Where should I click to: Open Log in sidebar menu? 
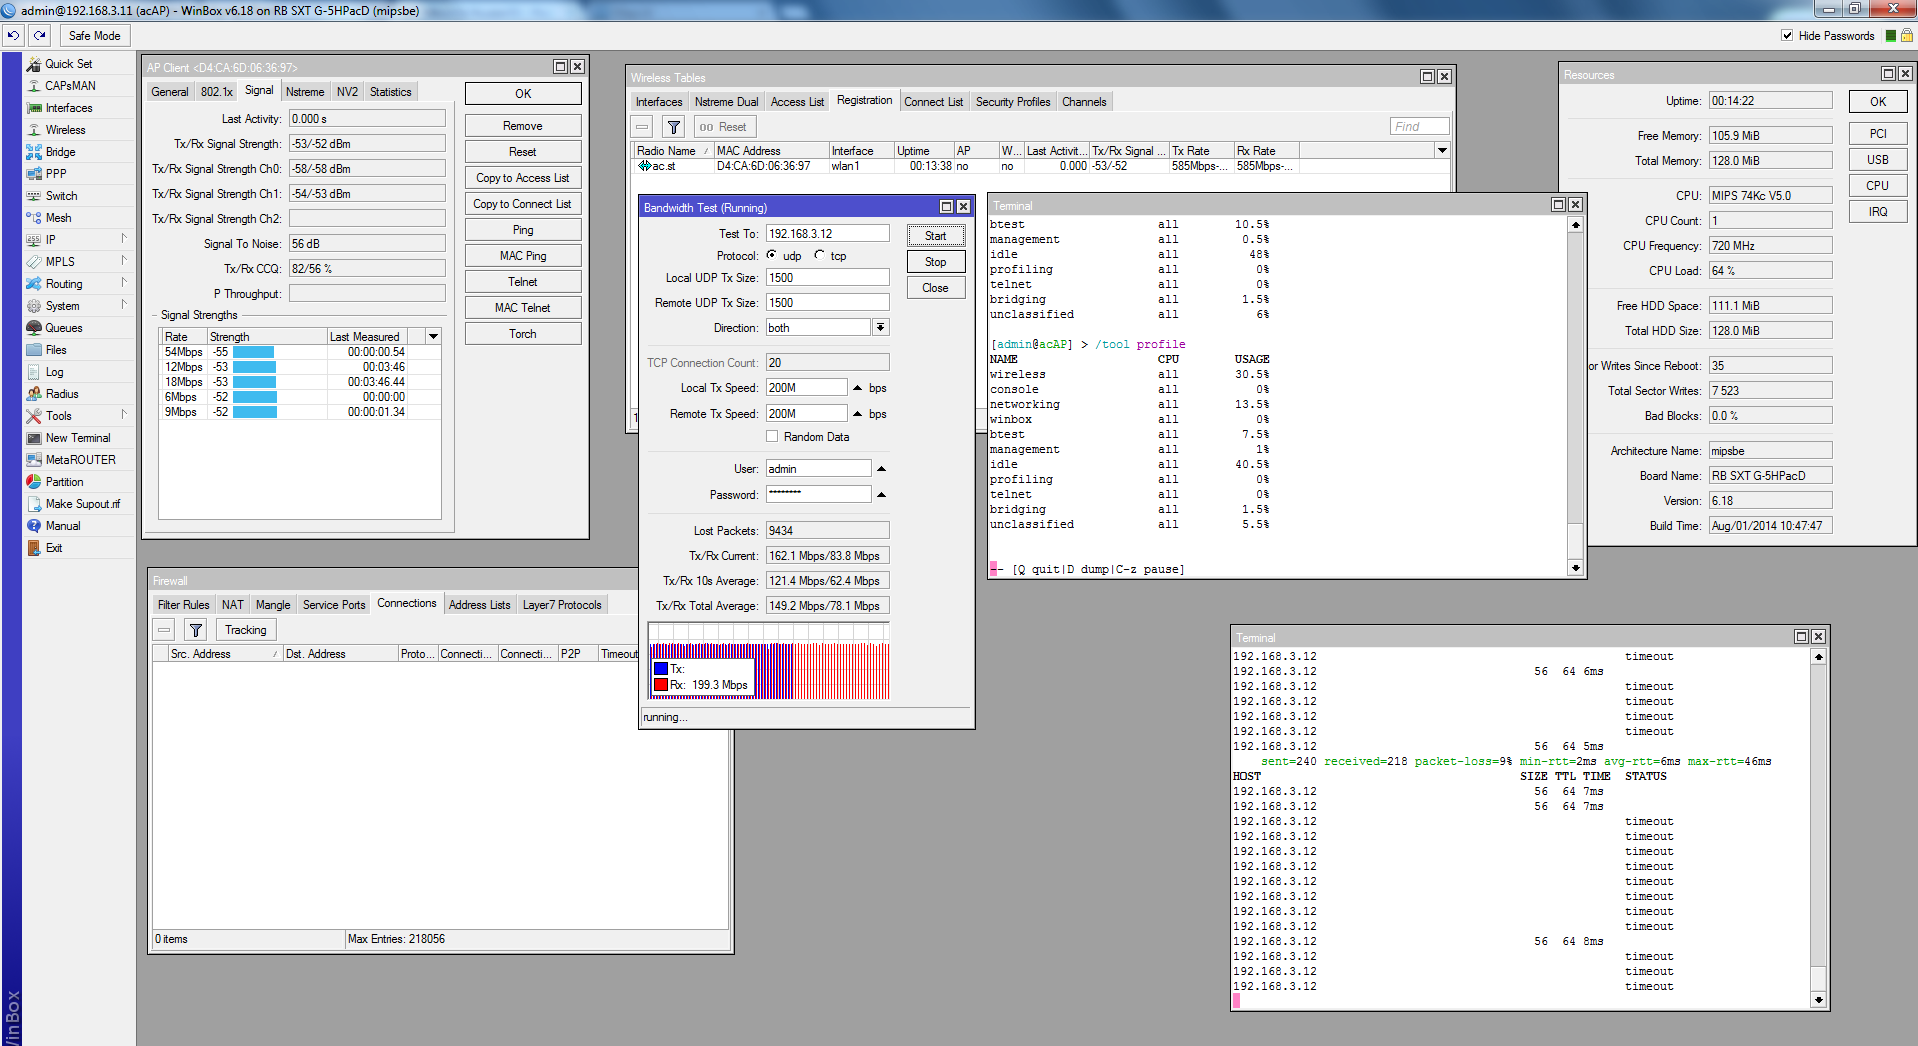(54, 372)
